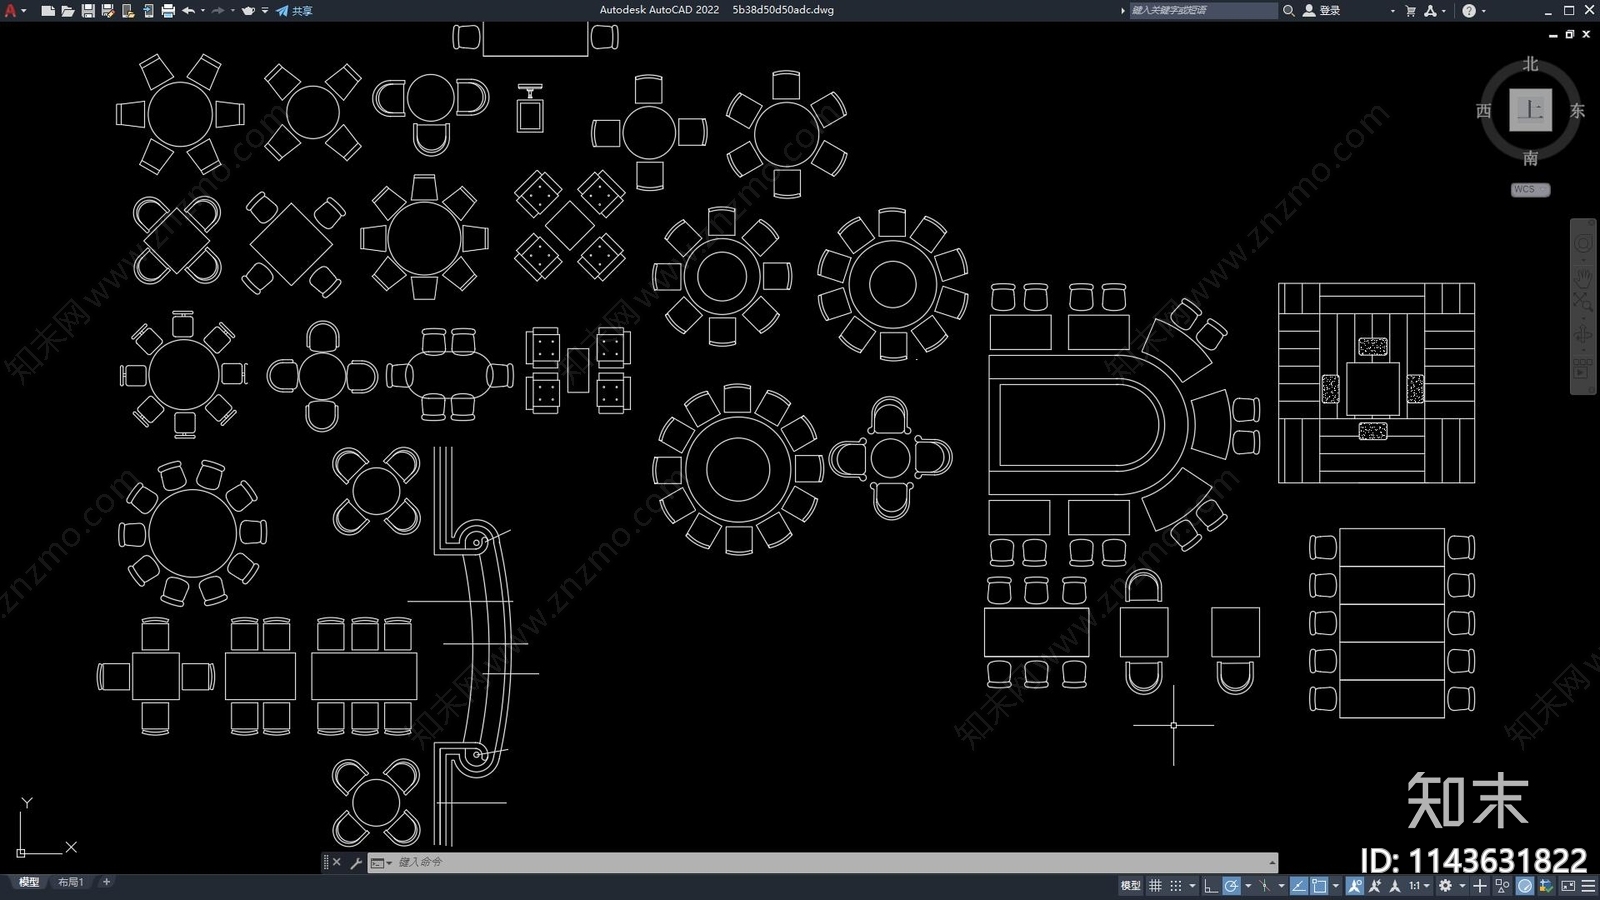Screen dimensions: 1600x900
Task: Open a file with the folder icon
Action: (67, 11)
